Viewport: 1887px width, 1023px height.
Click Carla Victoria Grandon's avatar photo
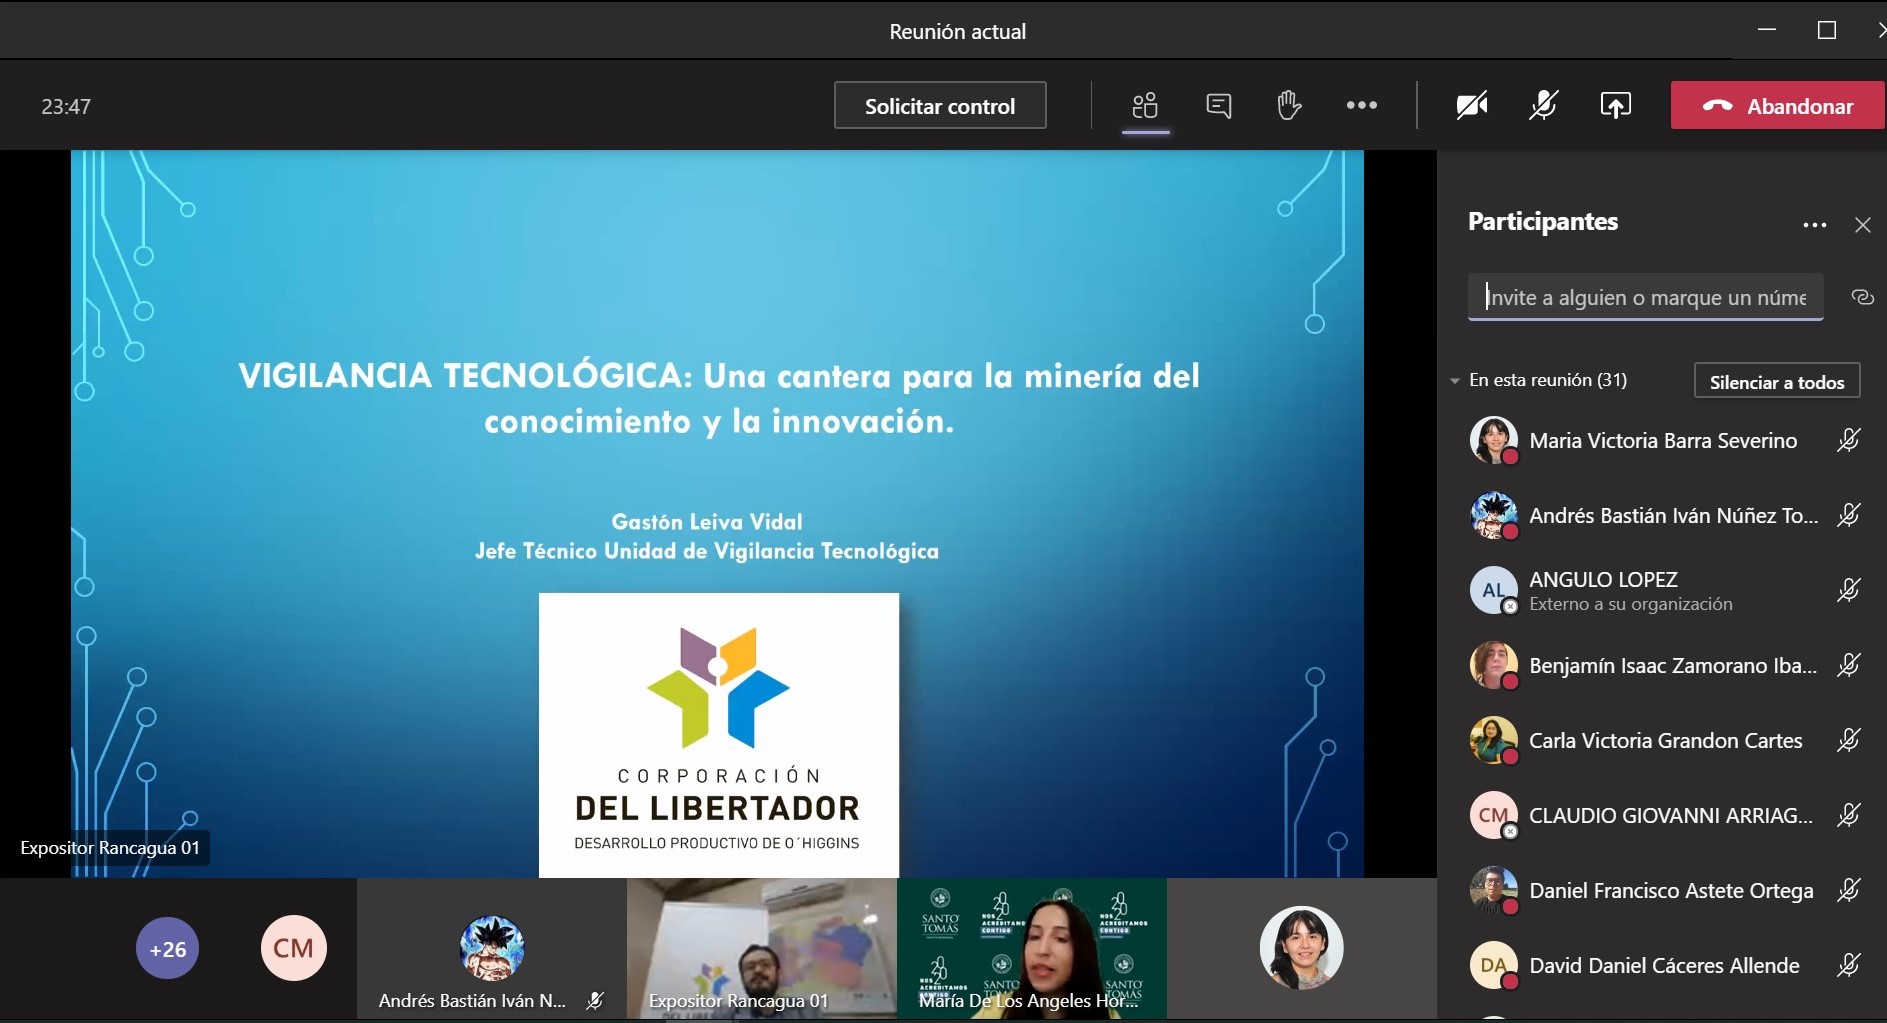[x=1493, y=740]
